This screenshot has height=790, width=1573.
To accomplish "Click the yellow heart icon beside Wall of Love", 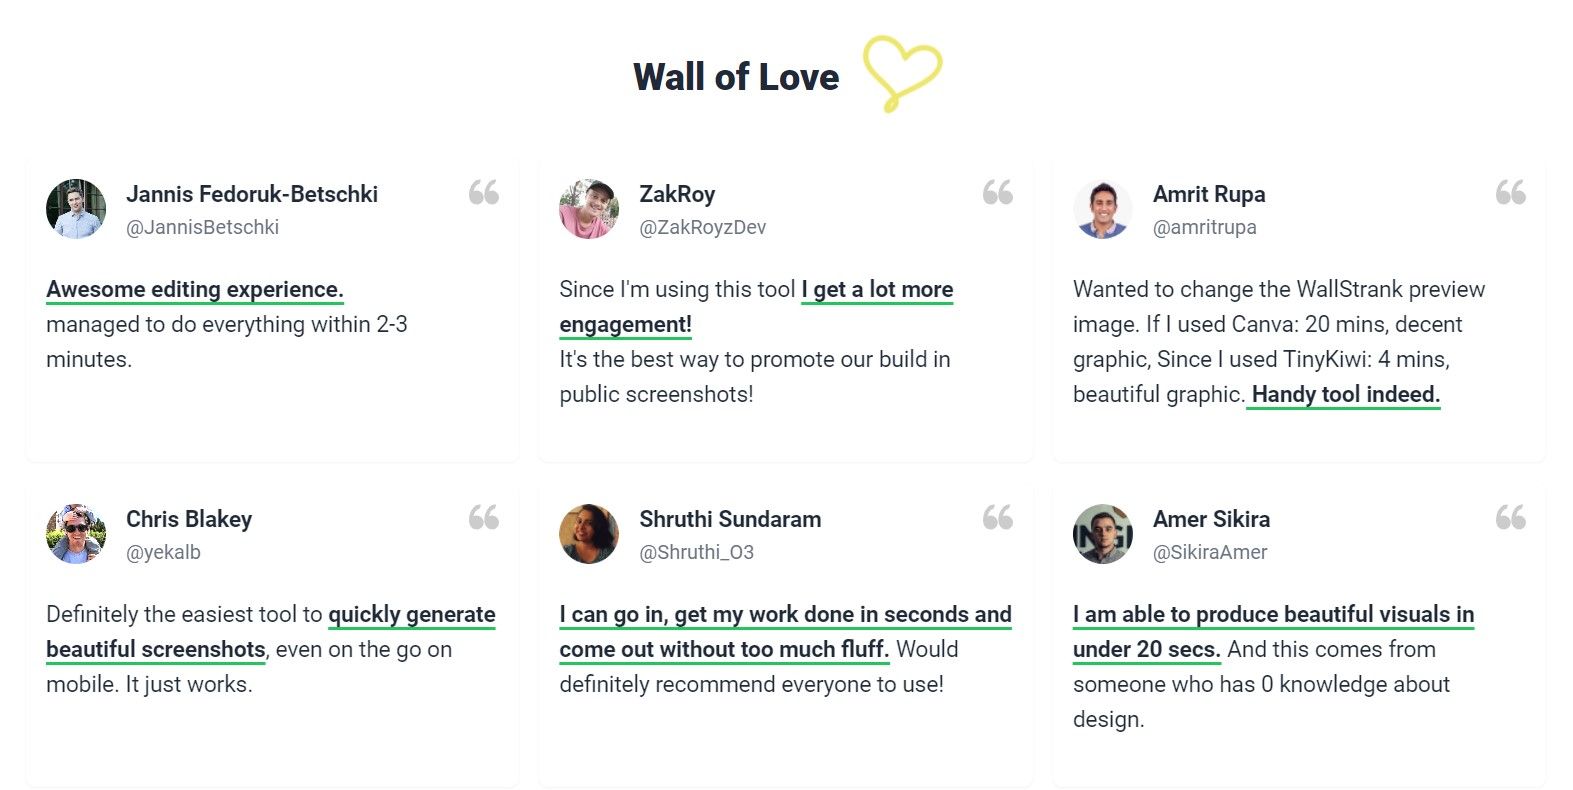I will click(x=902, y=73).
